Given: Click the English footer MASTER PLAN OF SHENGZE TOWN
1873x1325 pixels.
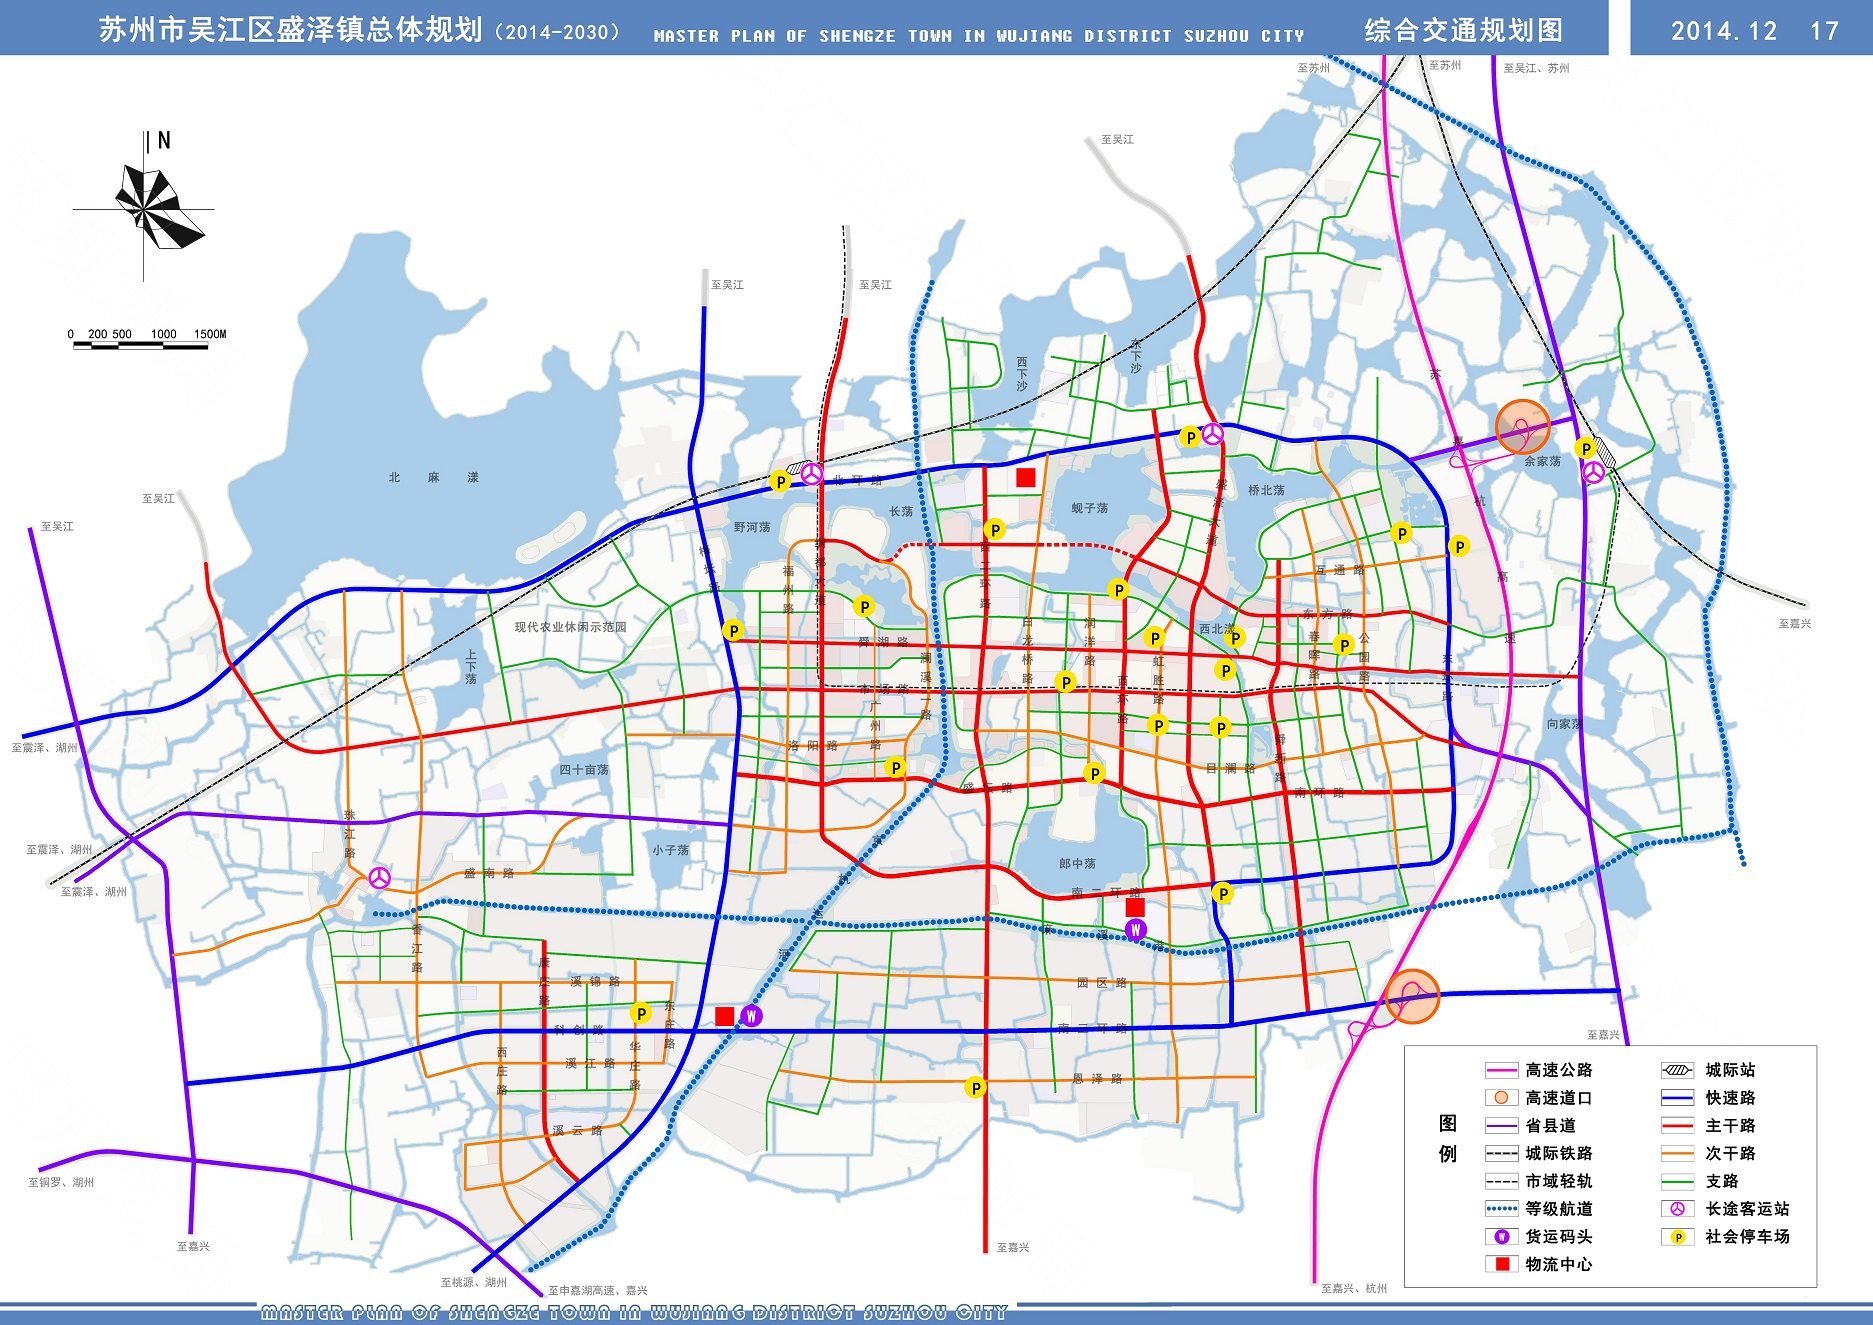Looking at the screenshot, I should 634,1312.
